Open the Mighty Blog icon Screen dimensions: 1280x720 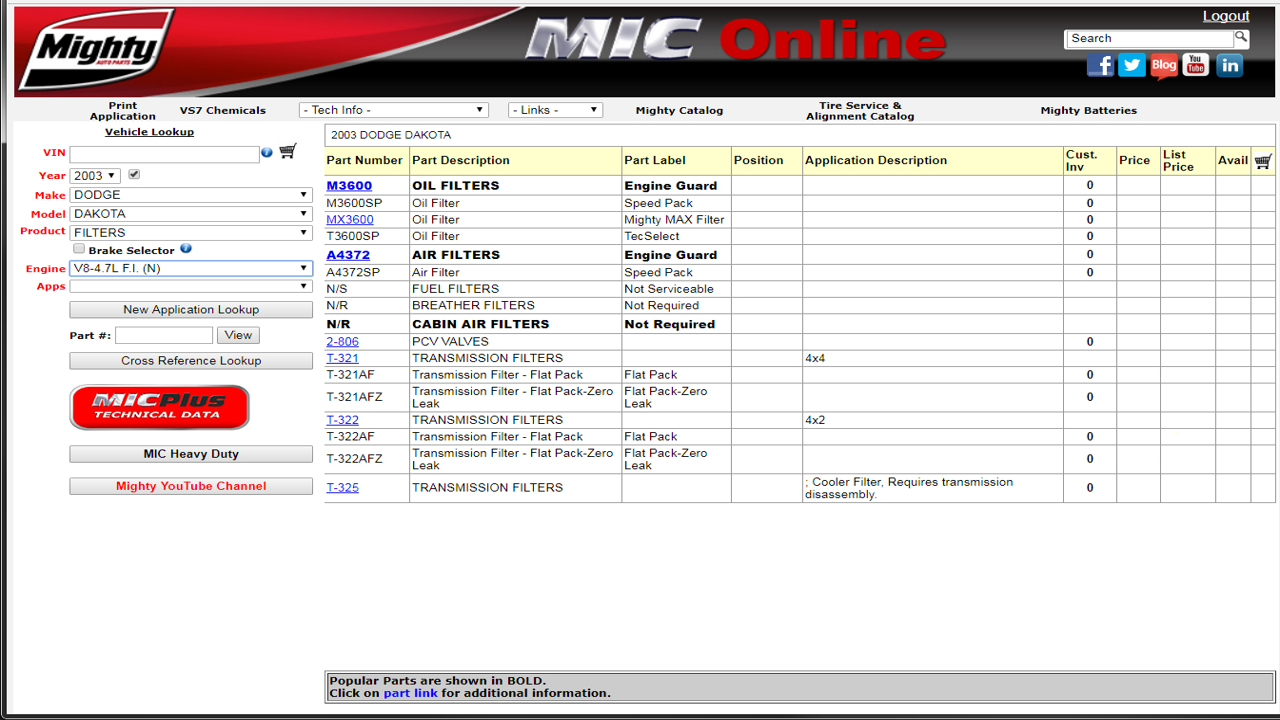pos(1163,65)
